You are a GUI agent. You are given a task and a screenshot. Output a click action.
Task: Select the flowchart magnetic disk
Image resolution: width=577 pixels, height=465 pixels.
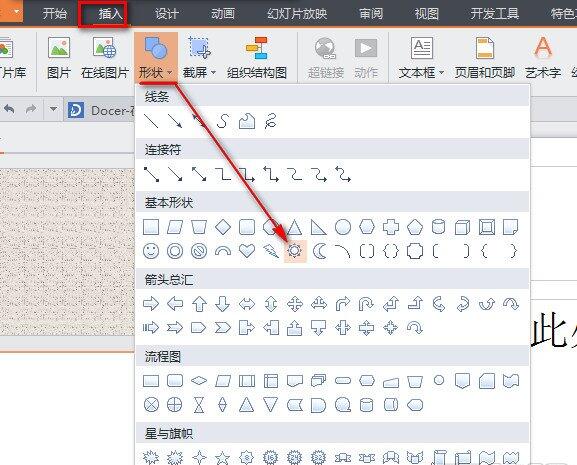[367, 405]
